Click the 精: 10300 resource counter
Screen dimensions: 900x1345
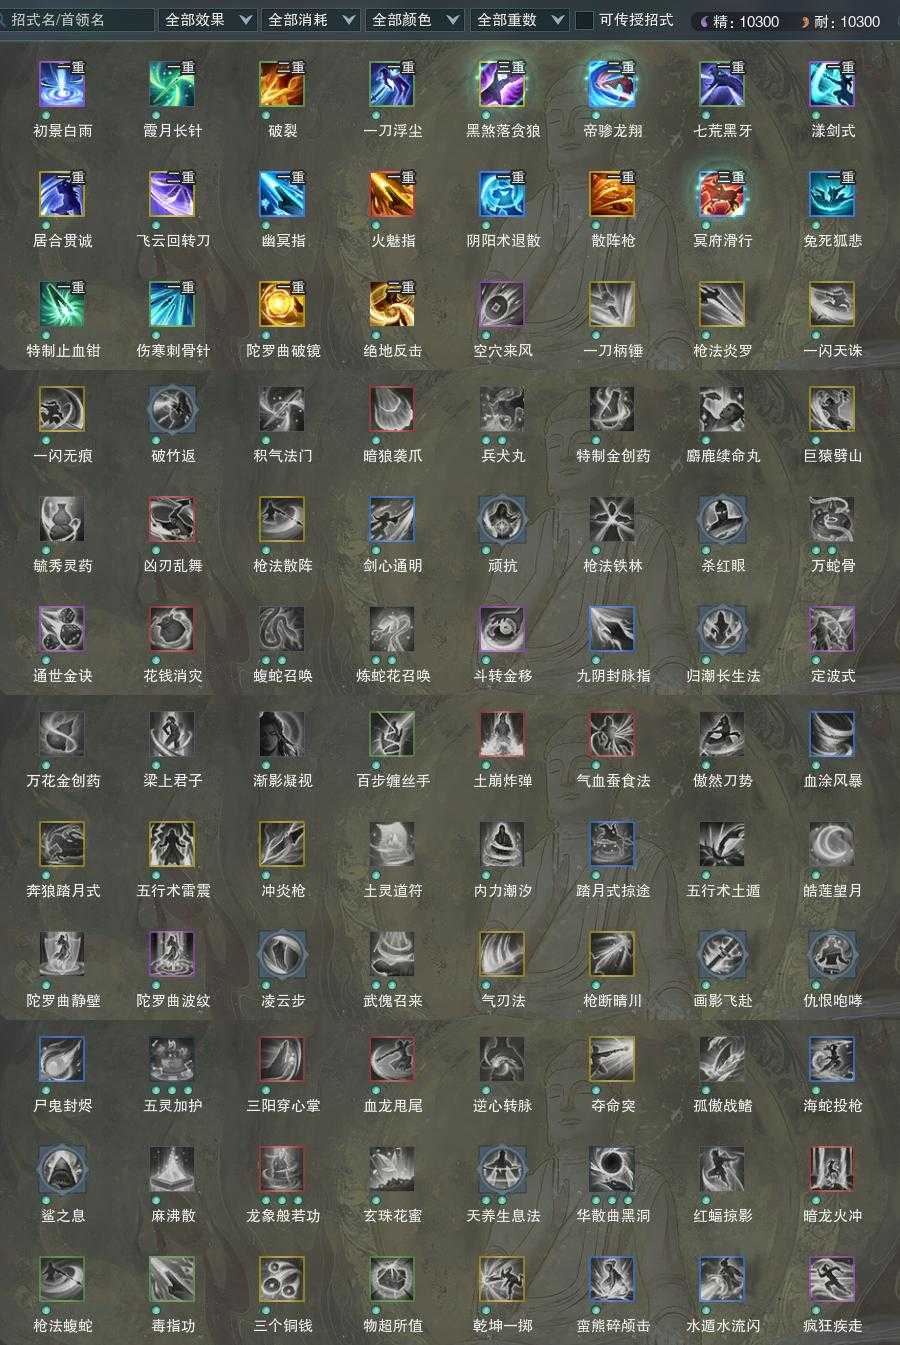[738, 21]
